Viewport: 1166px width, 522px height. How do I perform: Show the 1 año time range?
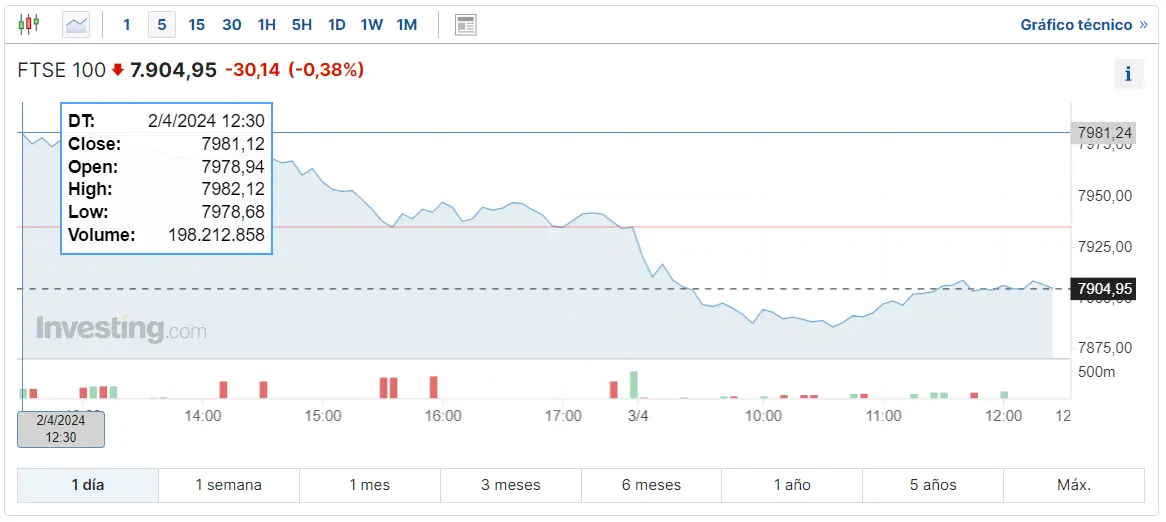[x=792, y=485]
